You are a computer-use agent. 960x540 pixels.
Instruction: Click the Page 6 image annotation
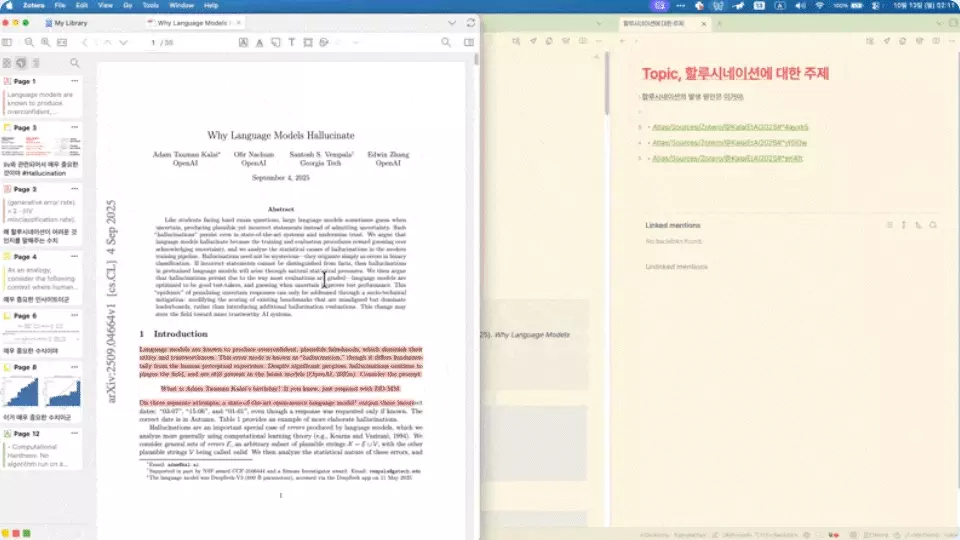41,333
